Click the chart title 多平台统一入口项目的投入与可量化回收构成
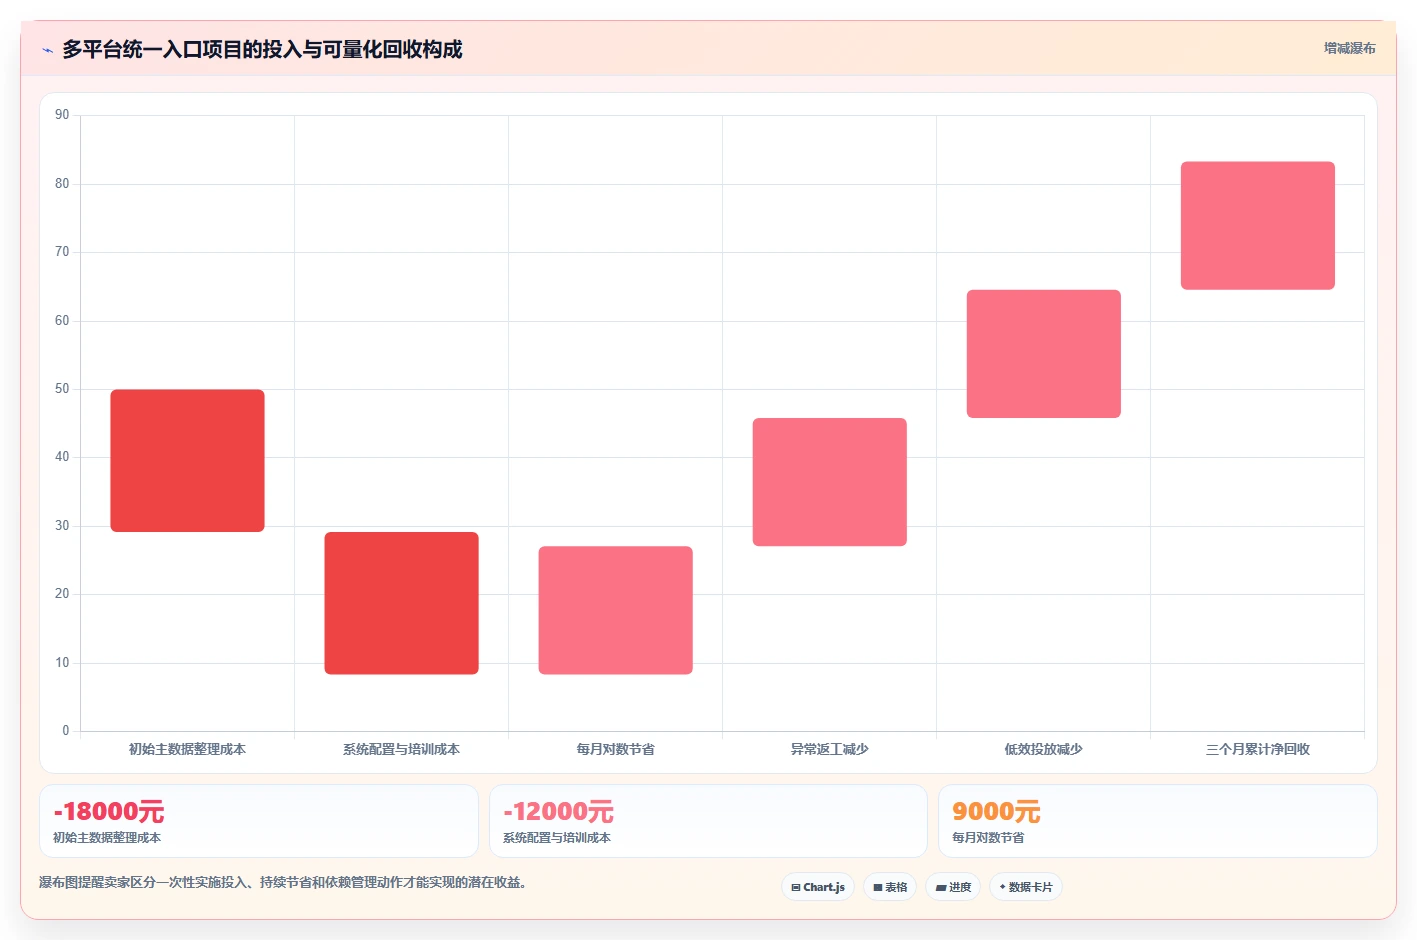 [262, 49]
